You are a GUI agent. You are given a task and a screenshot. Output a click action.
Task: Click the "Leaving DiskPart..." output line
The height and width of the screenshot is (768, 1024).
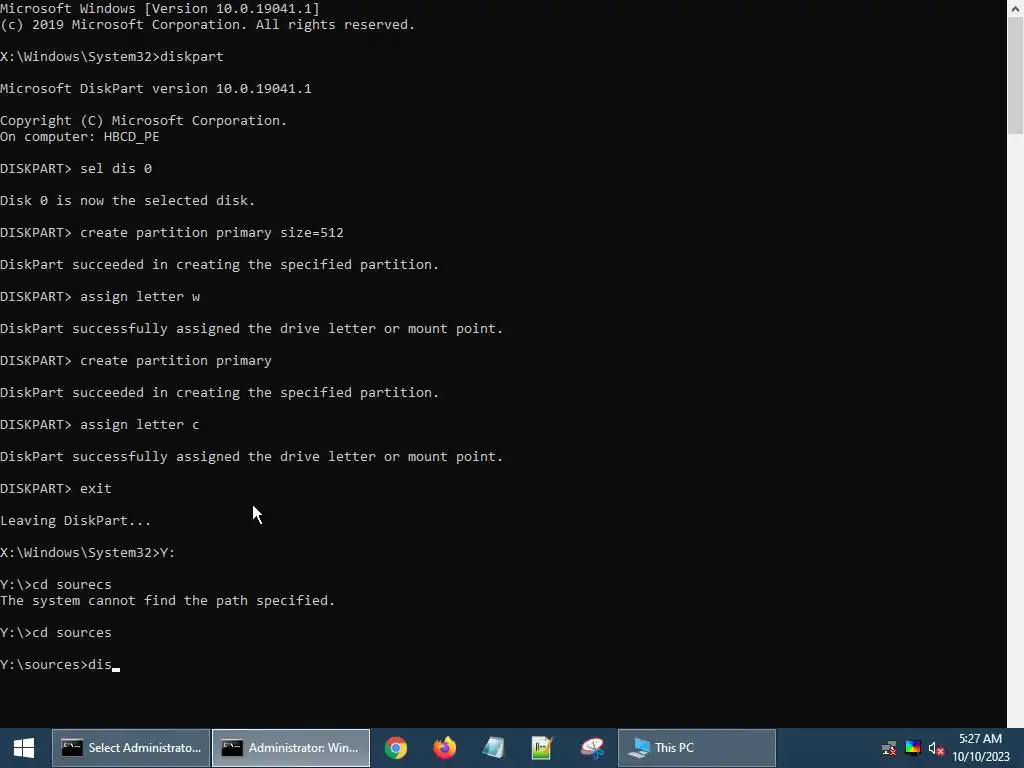(76, 520)
